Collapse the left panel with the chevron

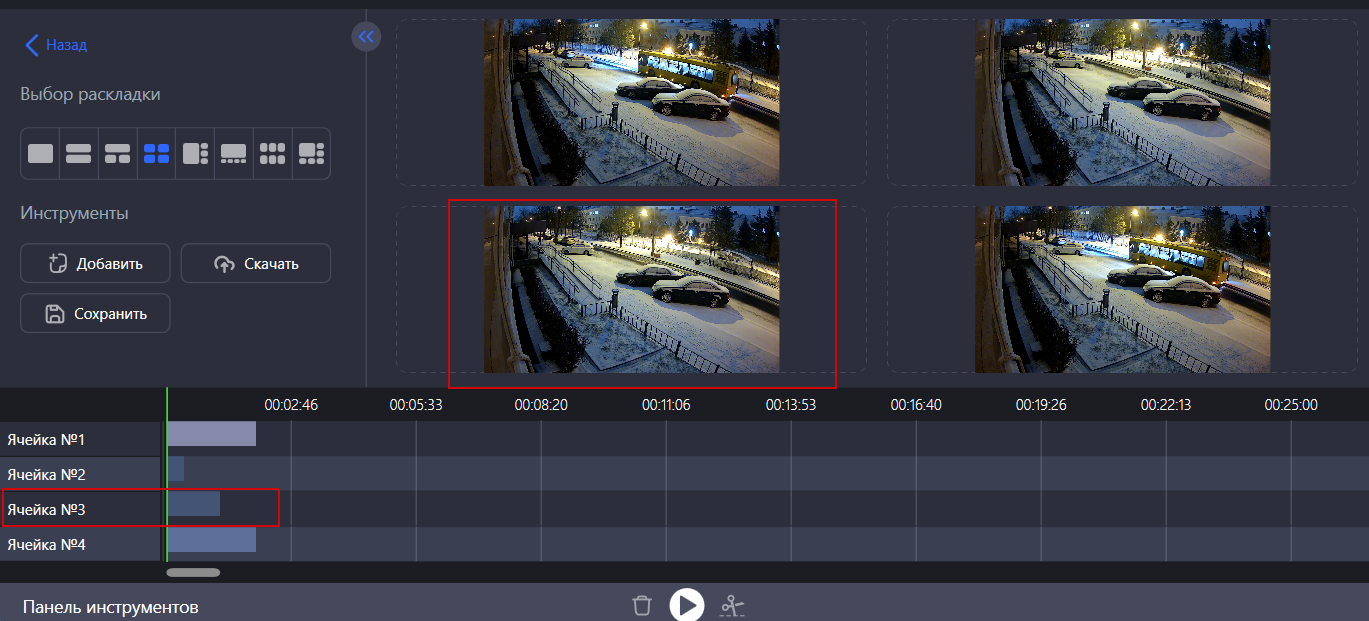coord(366,36)
